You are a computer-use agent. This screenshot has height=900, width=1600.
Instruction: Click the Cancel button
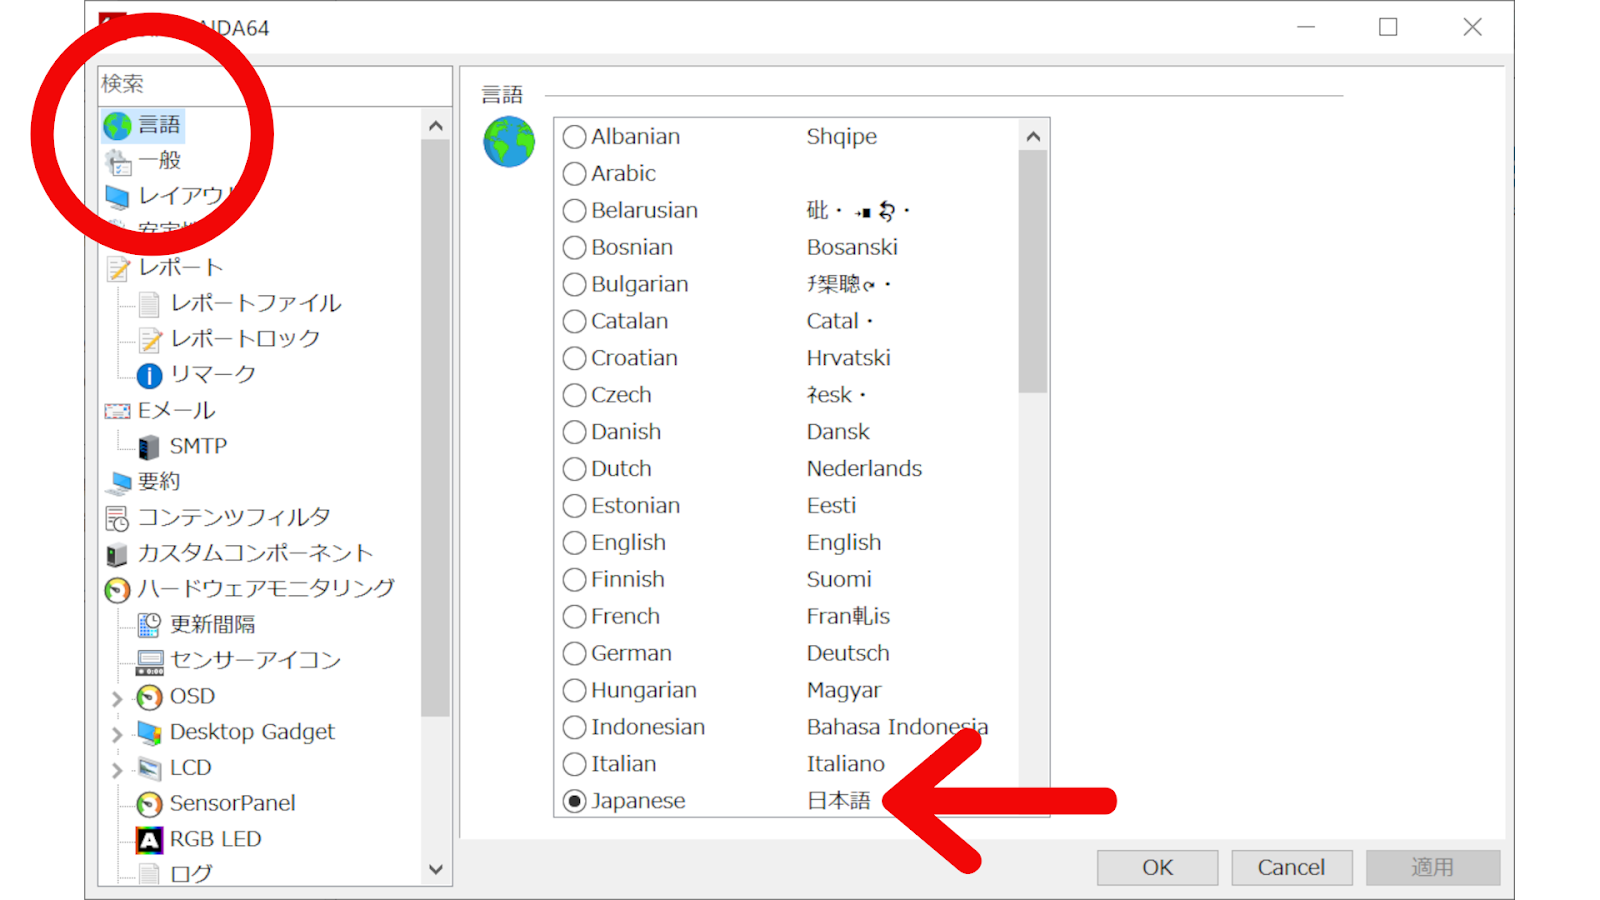pyautogui.click(x=1292, y=868)
